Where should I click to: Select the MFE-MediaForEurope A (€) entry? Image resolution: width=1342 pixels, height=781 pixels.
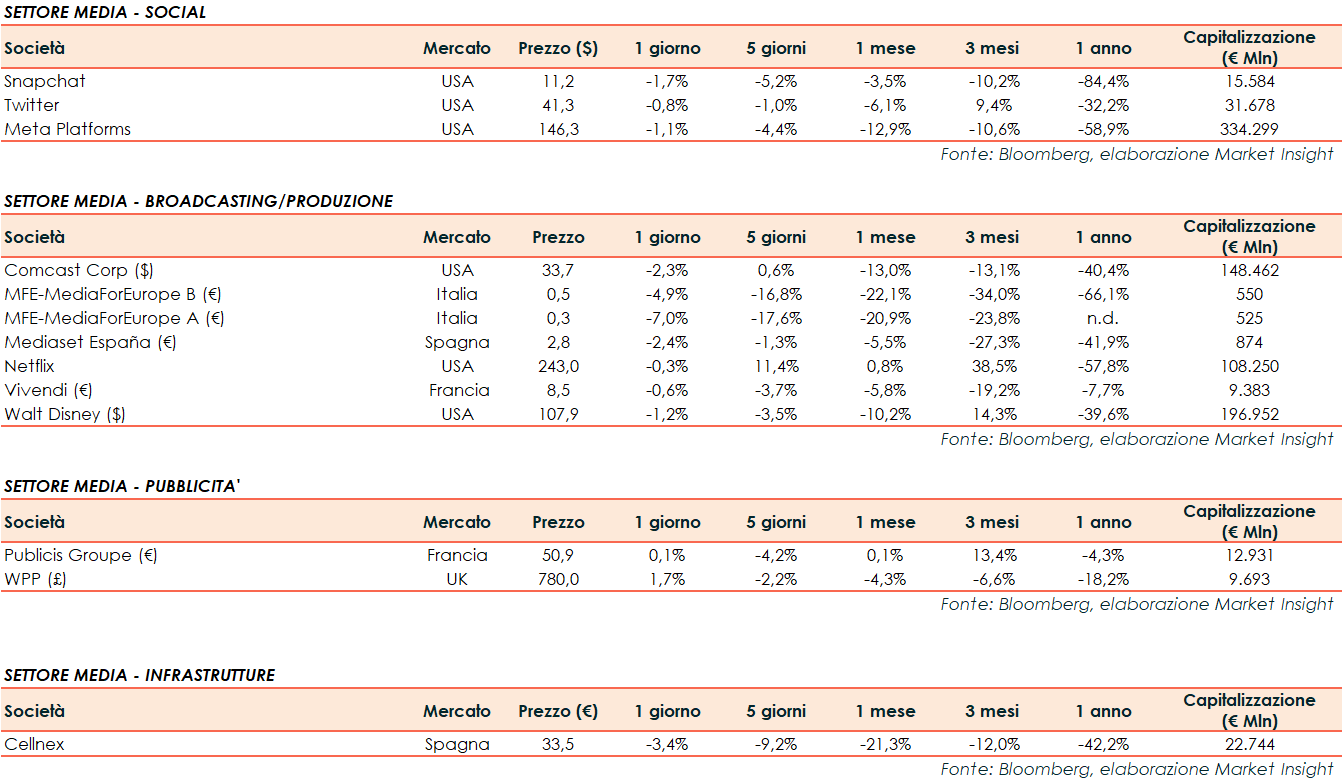click(115, 318)
